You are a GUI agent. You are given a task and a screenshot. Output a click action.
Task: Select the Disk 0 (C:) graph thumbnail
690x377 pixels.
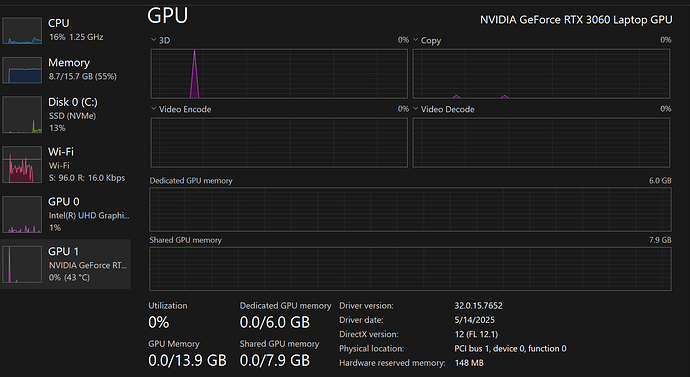tap(22, 115)
